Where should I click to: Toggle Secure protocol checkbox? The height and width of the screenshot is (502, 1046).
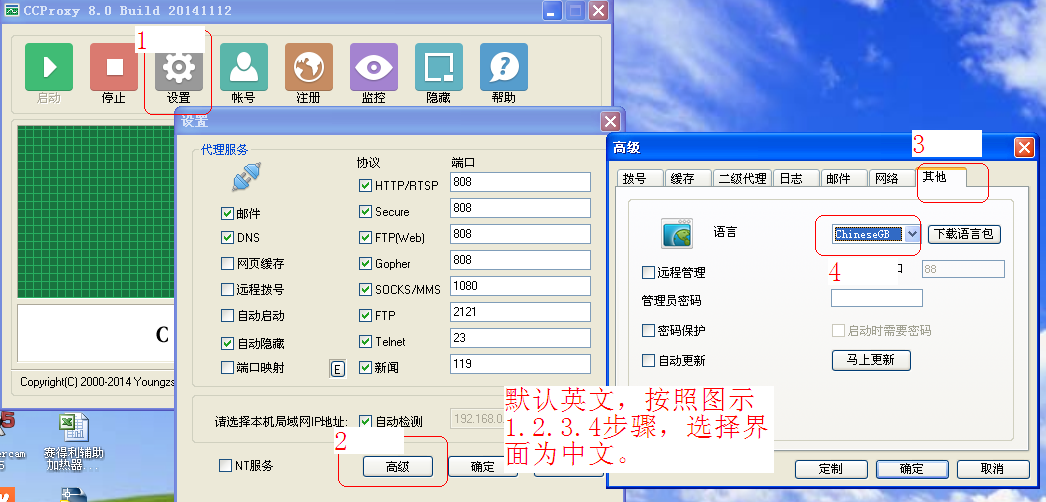coord(365,211)
